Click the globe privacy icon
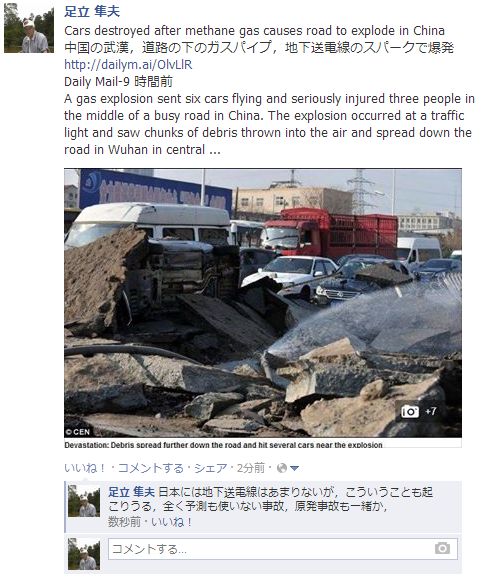Image resolution: width=486 pixels, height=582 pixels. 282,468
